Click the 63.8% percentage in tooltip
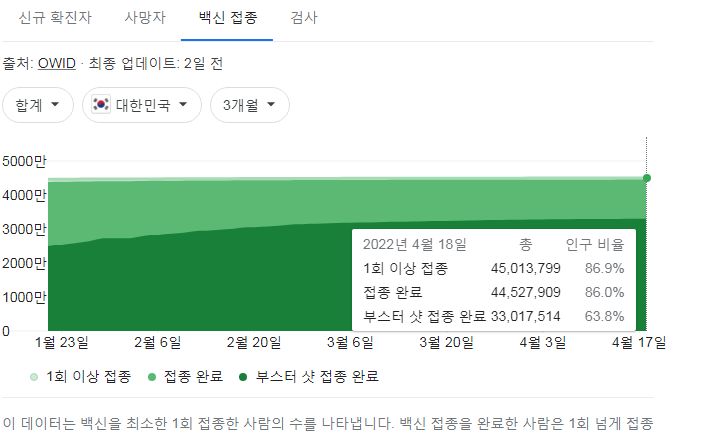 pyautogui.click(x=604, y=316)
